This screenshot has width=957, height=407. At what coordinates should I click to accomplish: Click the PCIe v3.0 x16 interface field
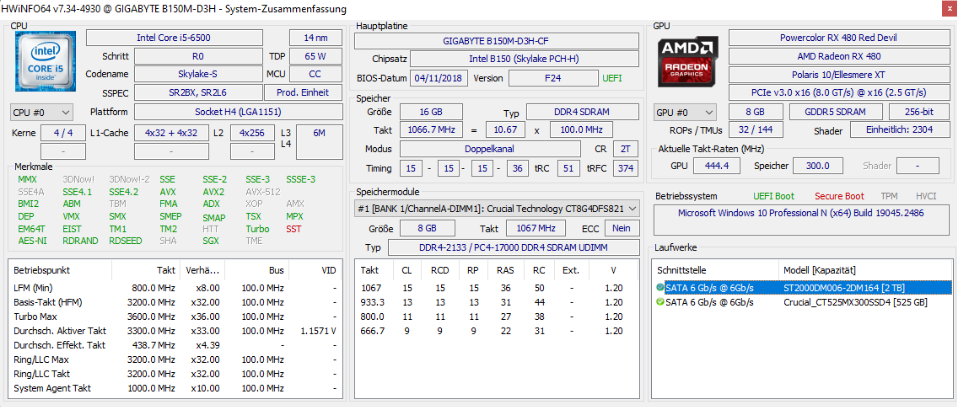pyautogui.click(x=838, y=93)
